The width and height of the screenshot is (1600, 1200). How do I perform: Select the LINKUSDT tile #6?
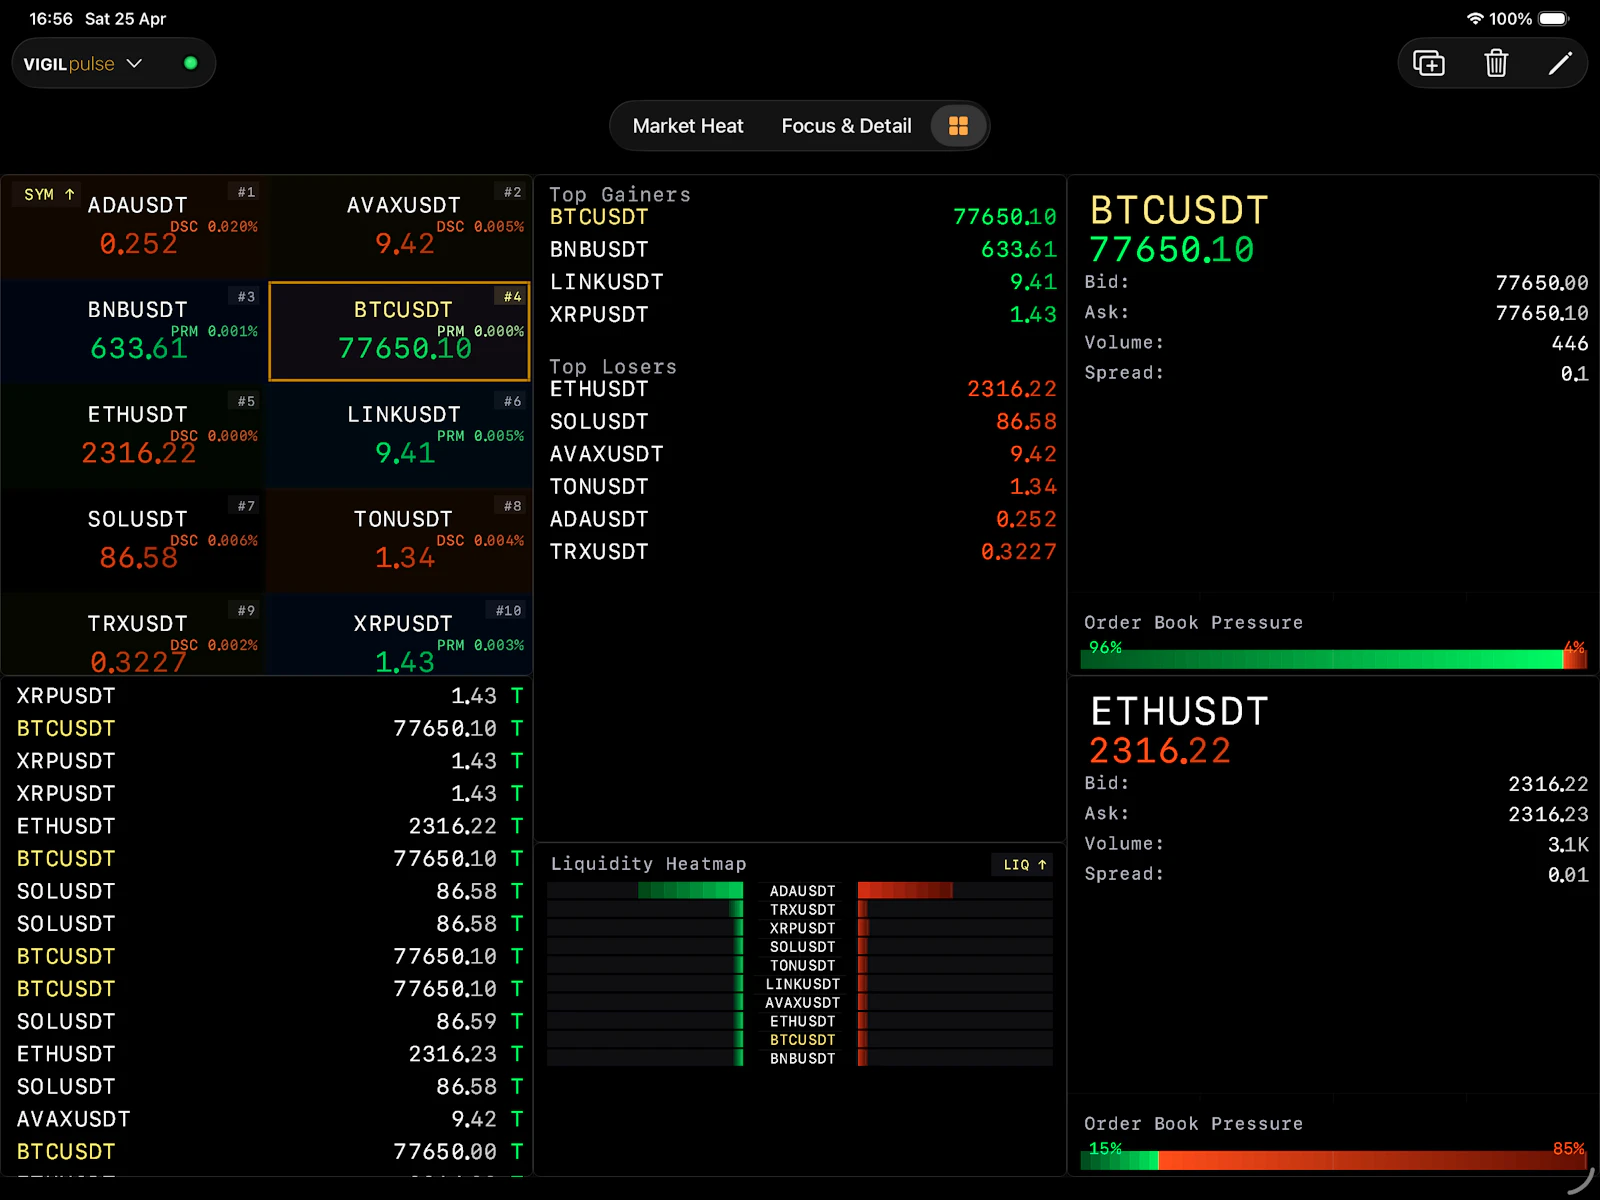click(400, 436)
